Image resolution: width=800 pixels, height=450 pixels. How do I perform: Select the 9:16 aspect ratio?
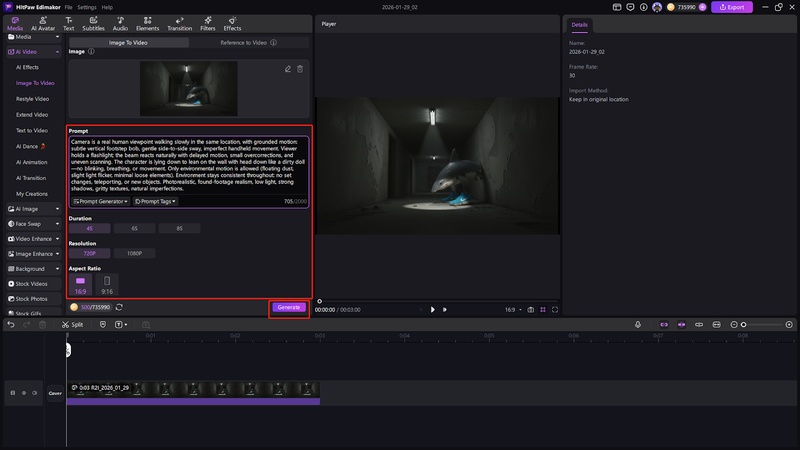coord(107,285)
